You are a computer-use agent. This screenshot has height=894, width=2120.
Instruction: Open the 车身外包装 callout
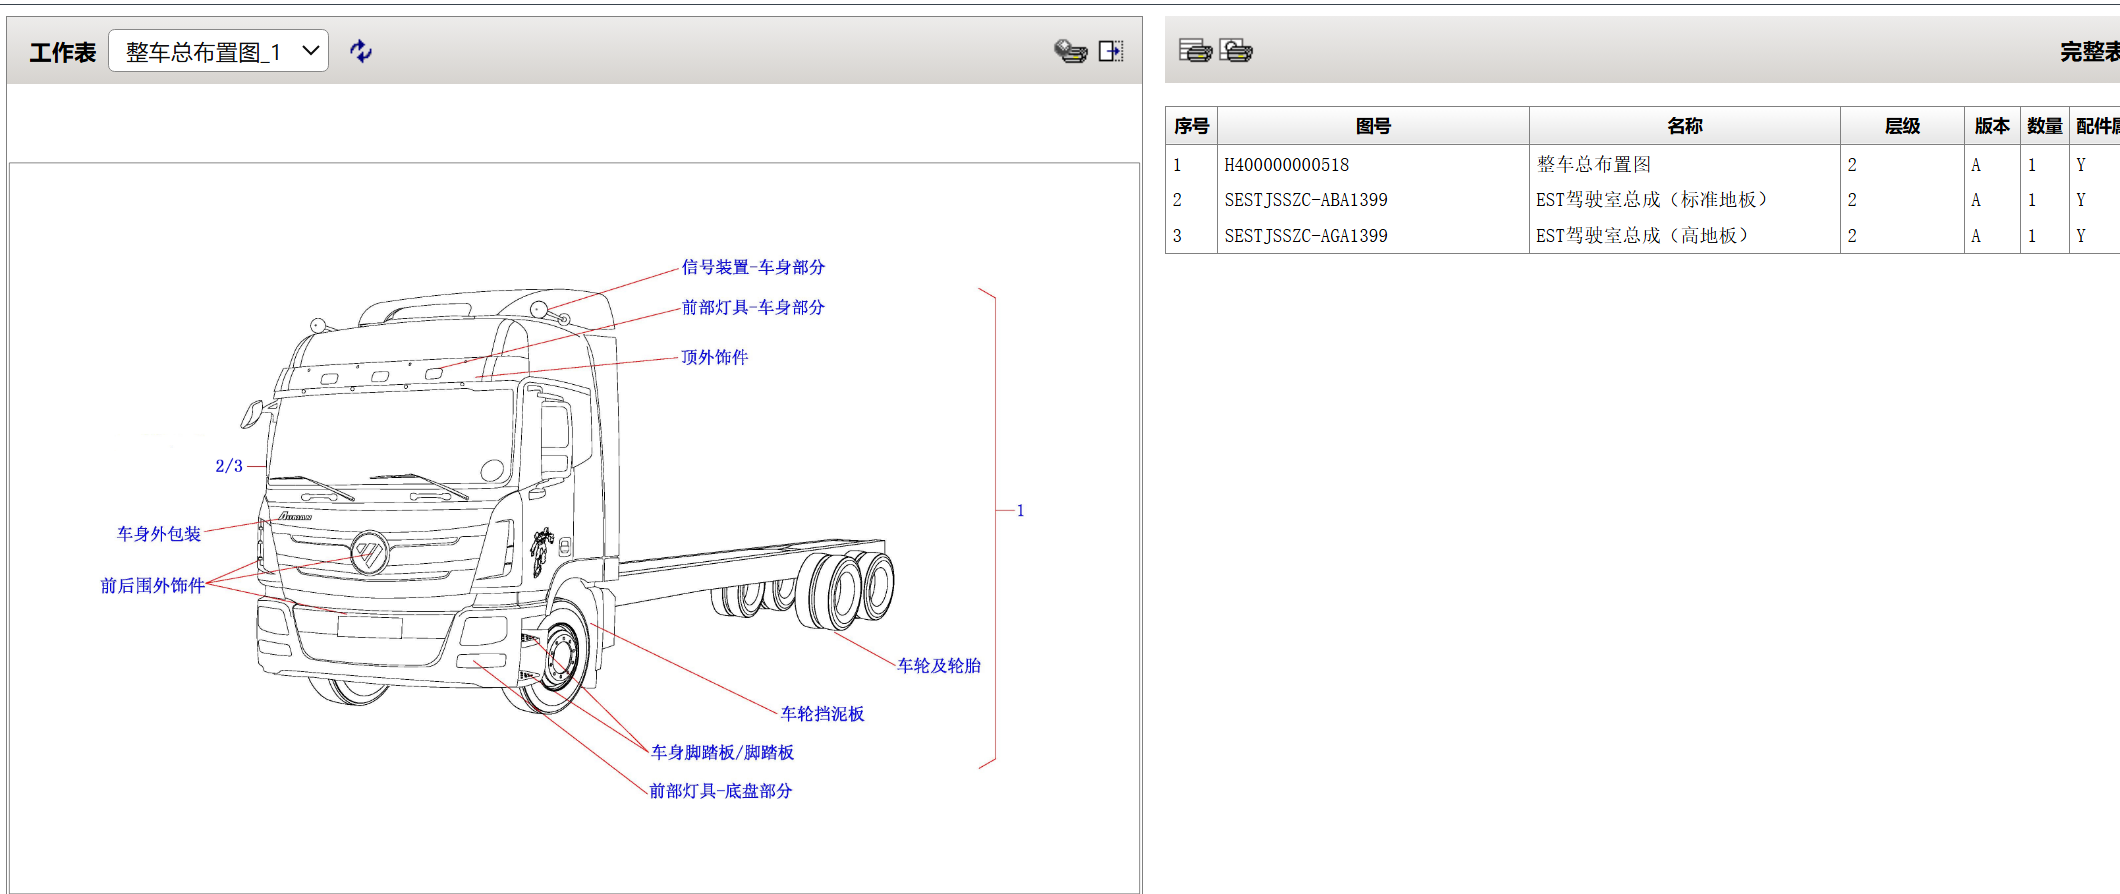[x=159, y=534]
